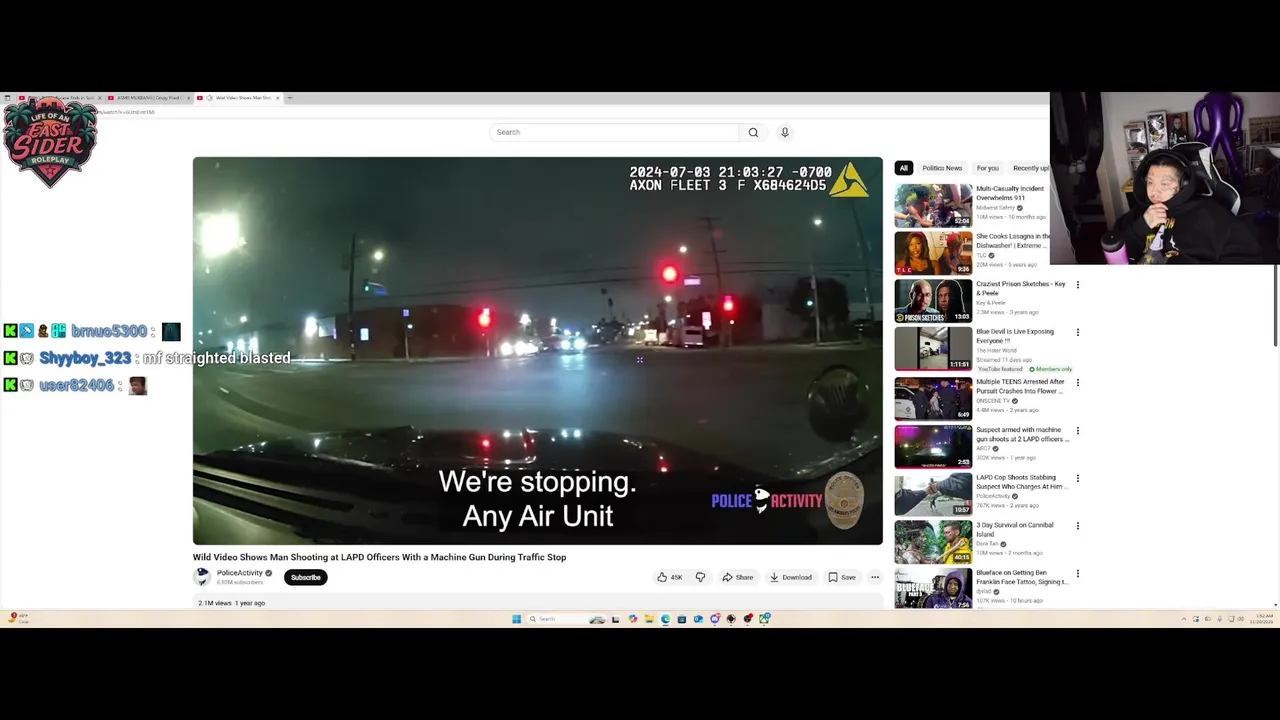Save the video to a playlist
1280x720 pixels.
tap(842, 577)
